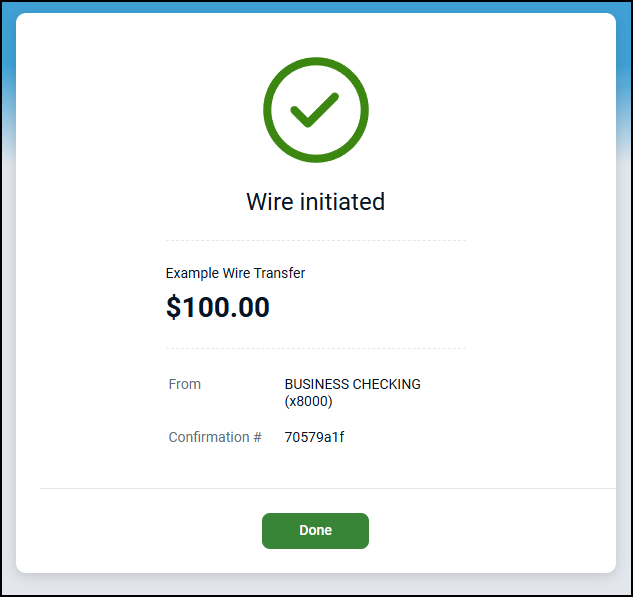Select confirmation number 70579a1f

pyautogui.click(x=314, y=437)
